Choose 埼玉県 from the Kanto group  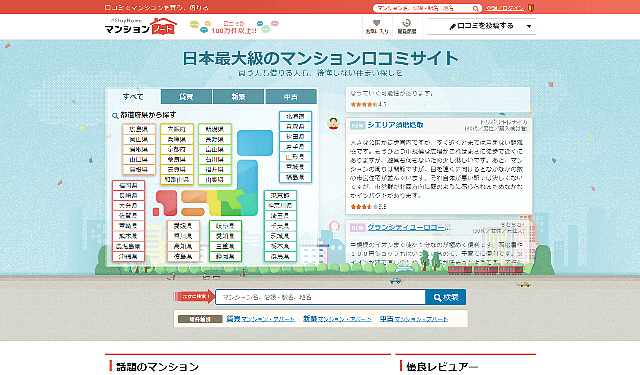tap(280, 216)
